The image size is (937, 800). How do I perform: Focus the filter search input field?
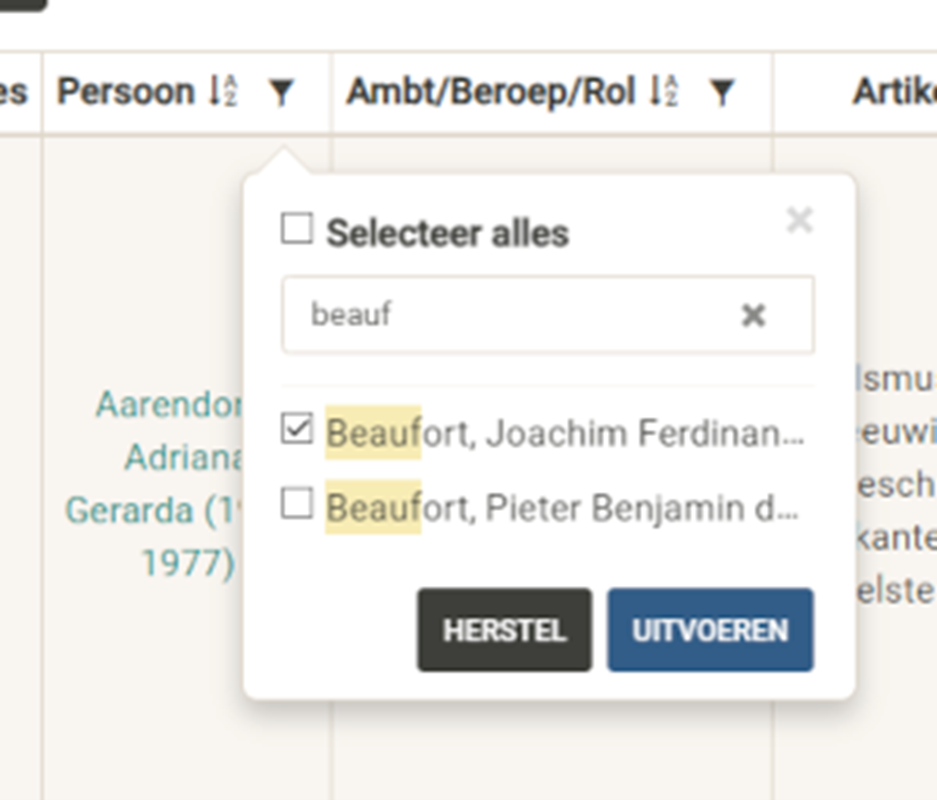point(548,315)
